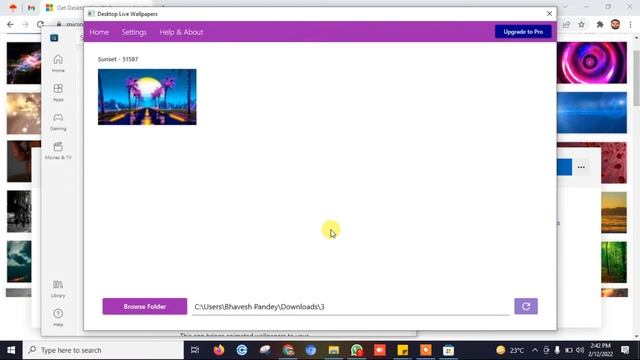Open the Settings tab in Desktop Live Wallpapers
640x360 pixels.
134,32
